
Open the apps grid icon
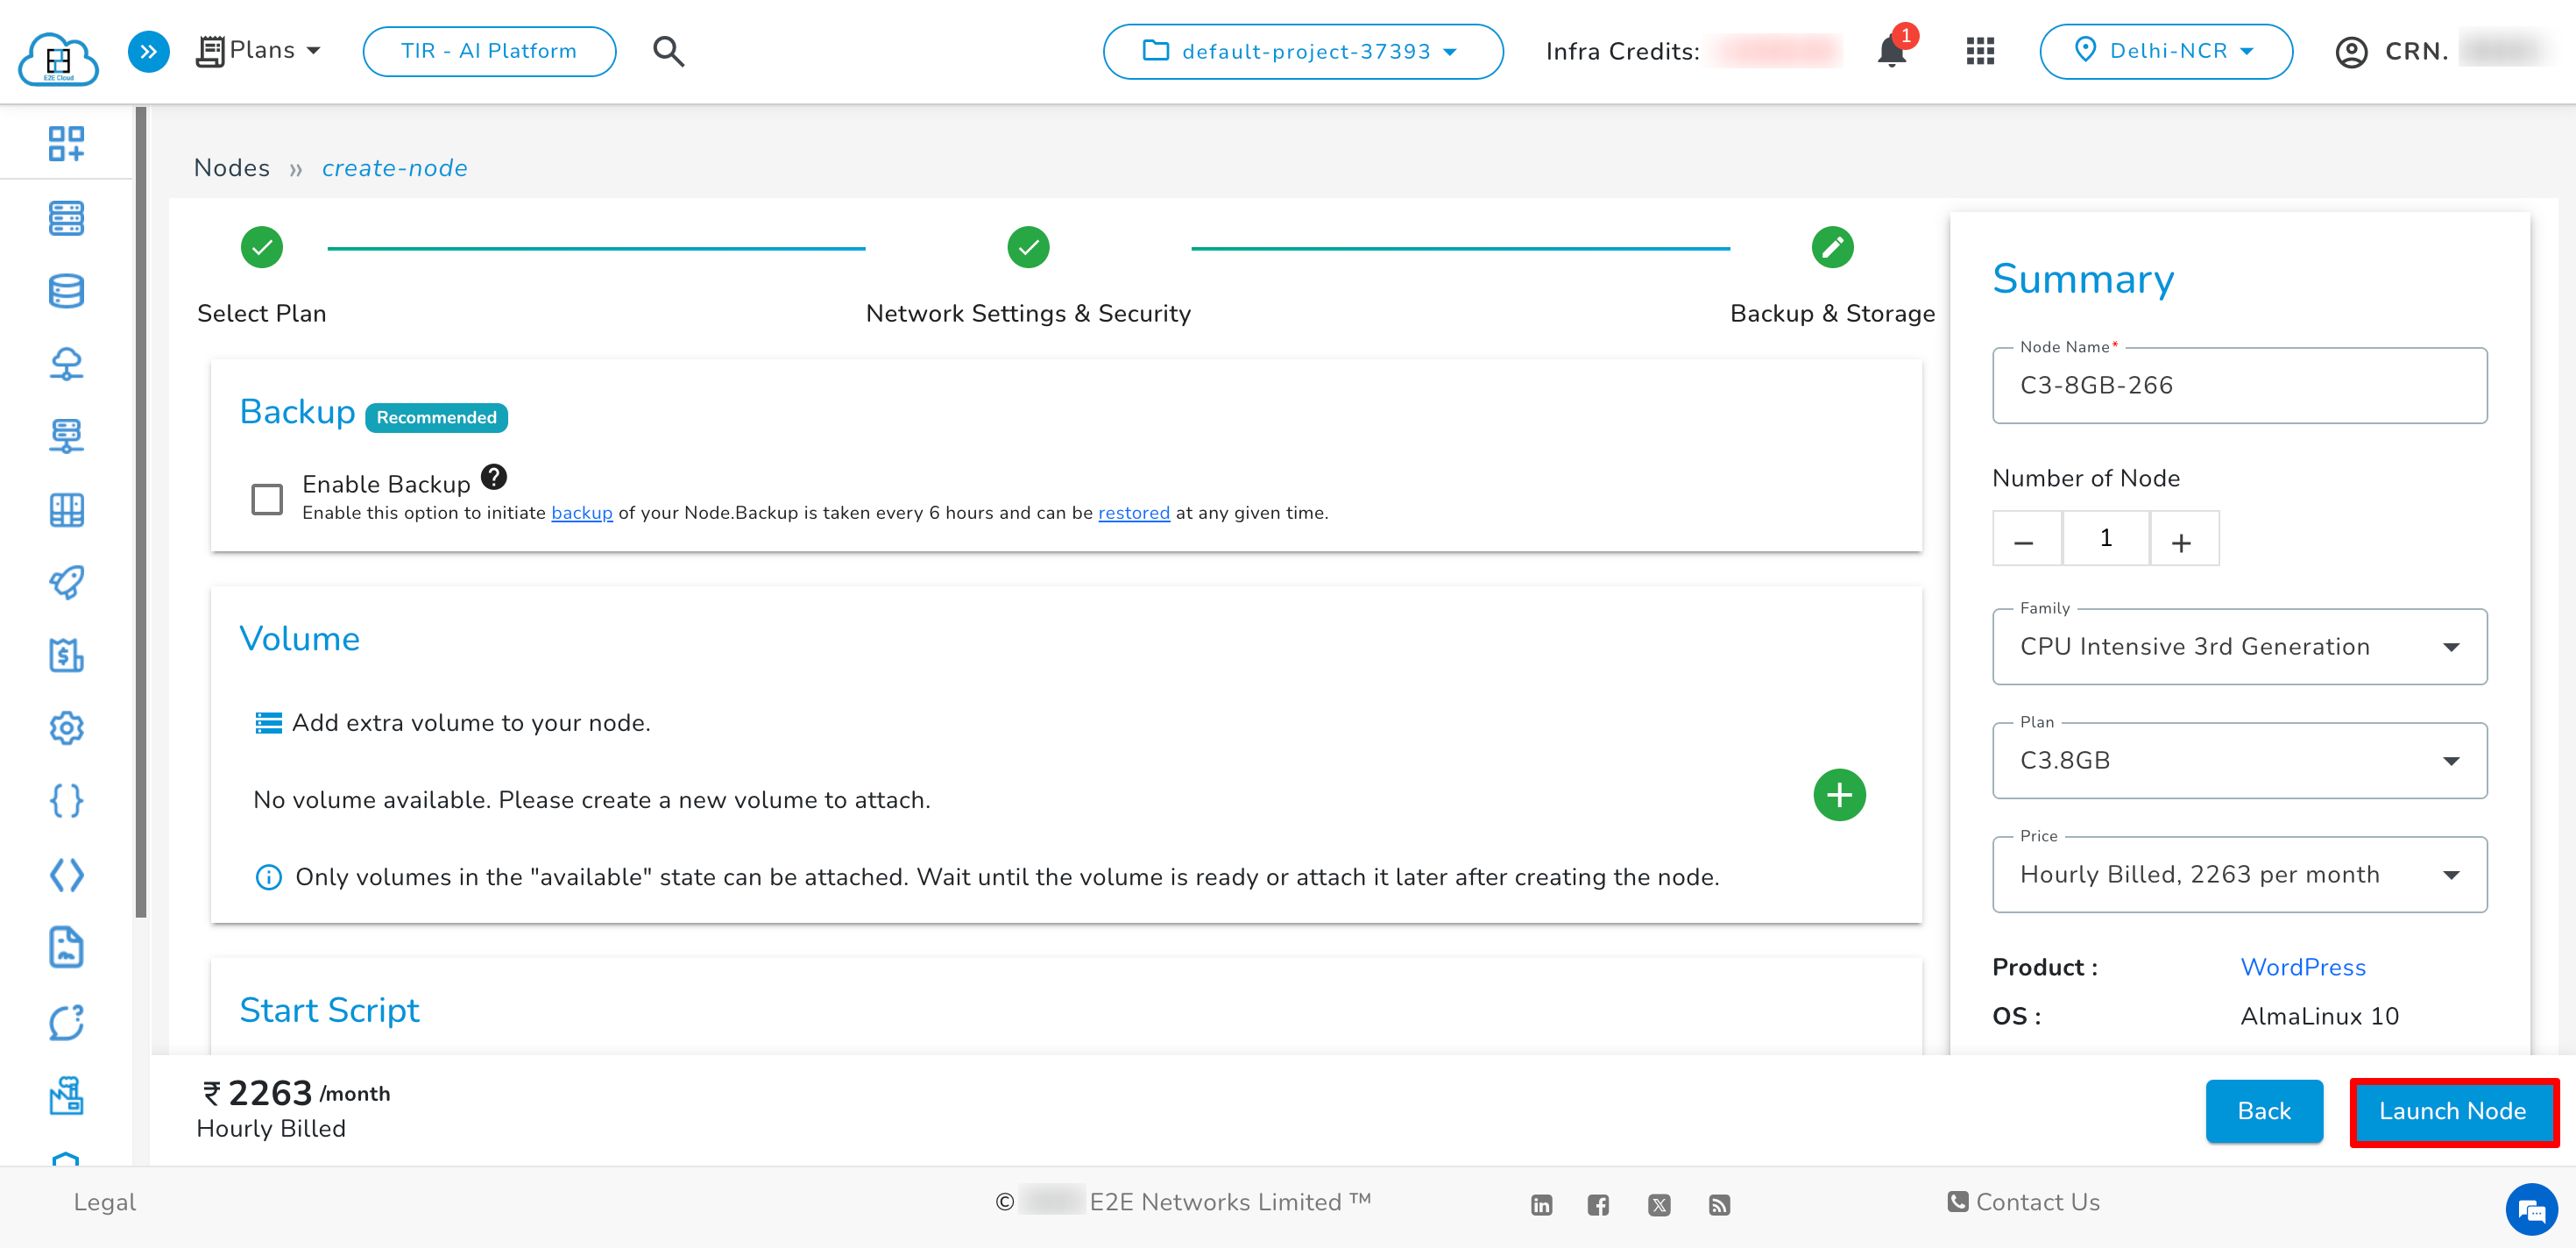pyautogui.click(x=1979, y=52)
